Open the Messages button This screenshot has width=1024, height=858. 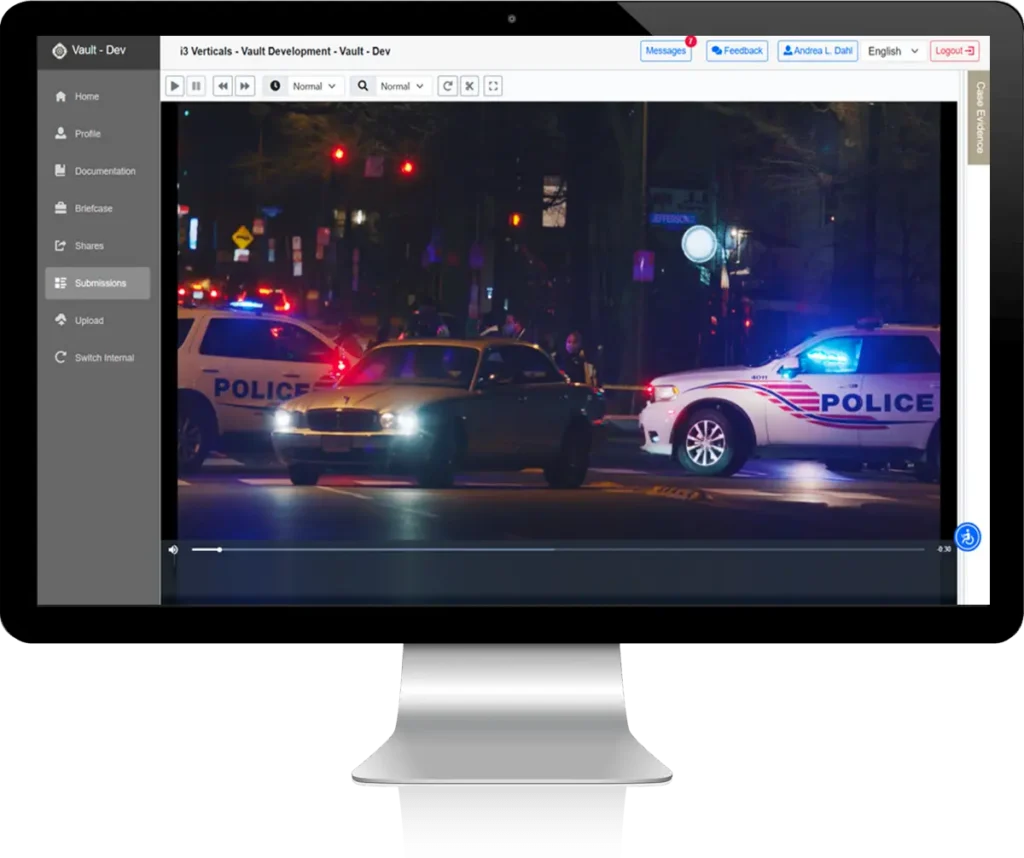[665, 51]
